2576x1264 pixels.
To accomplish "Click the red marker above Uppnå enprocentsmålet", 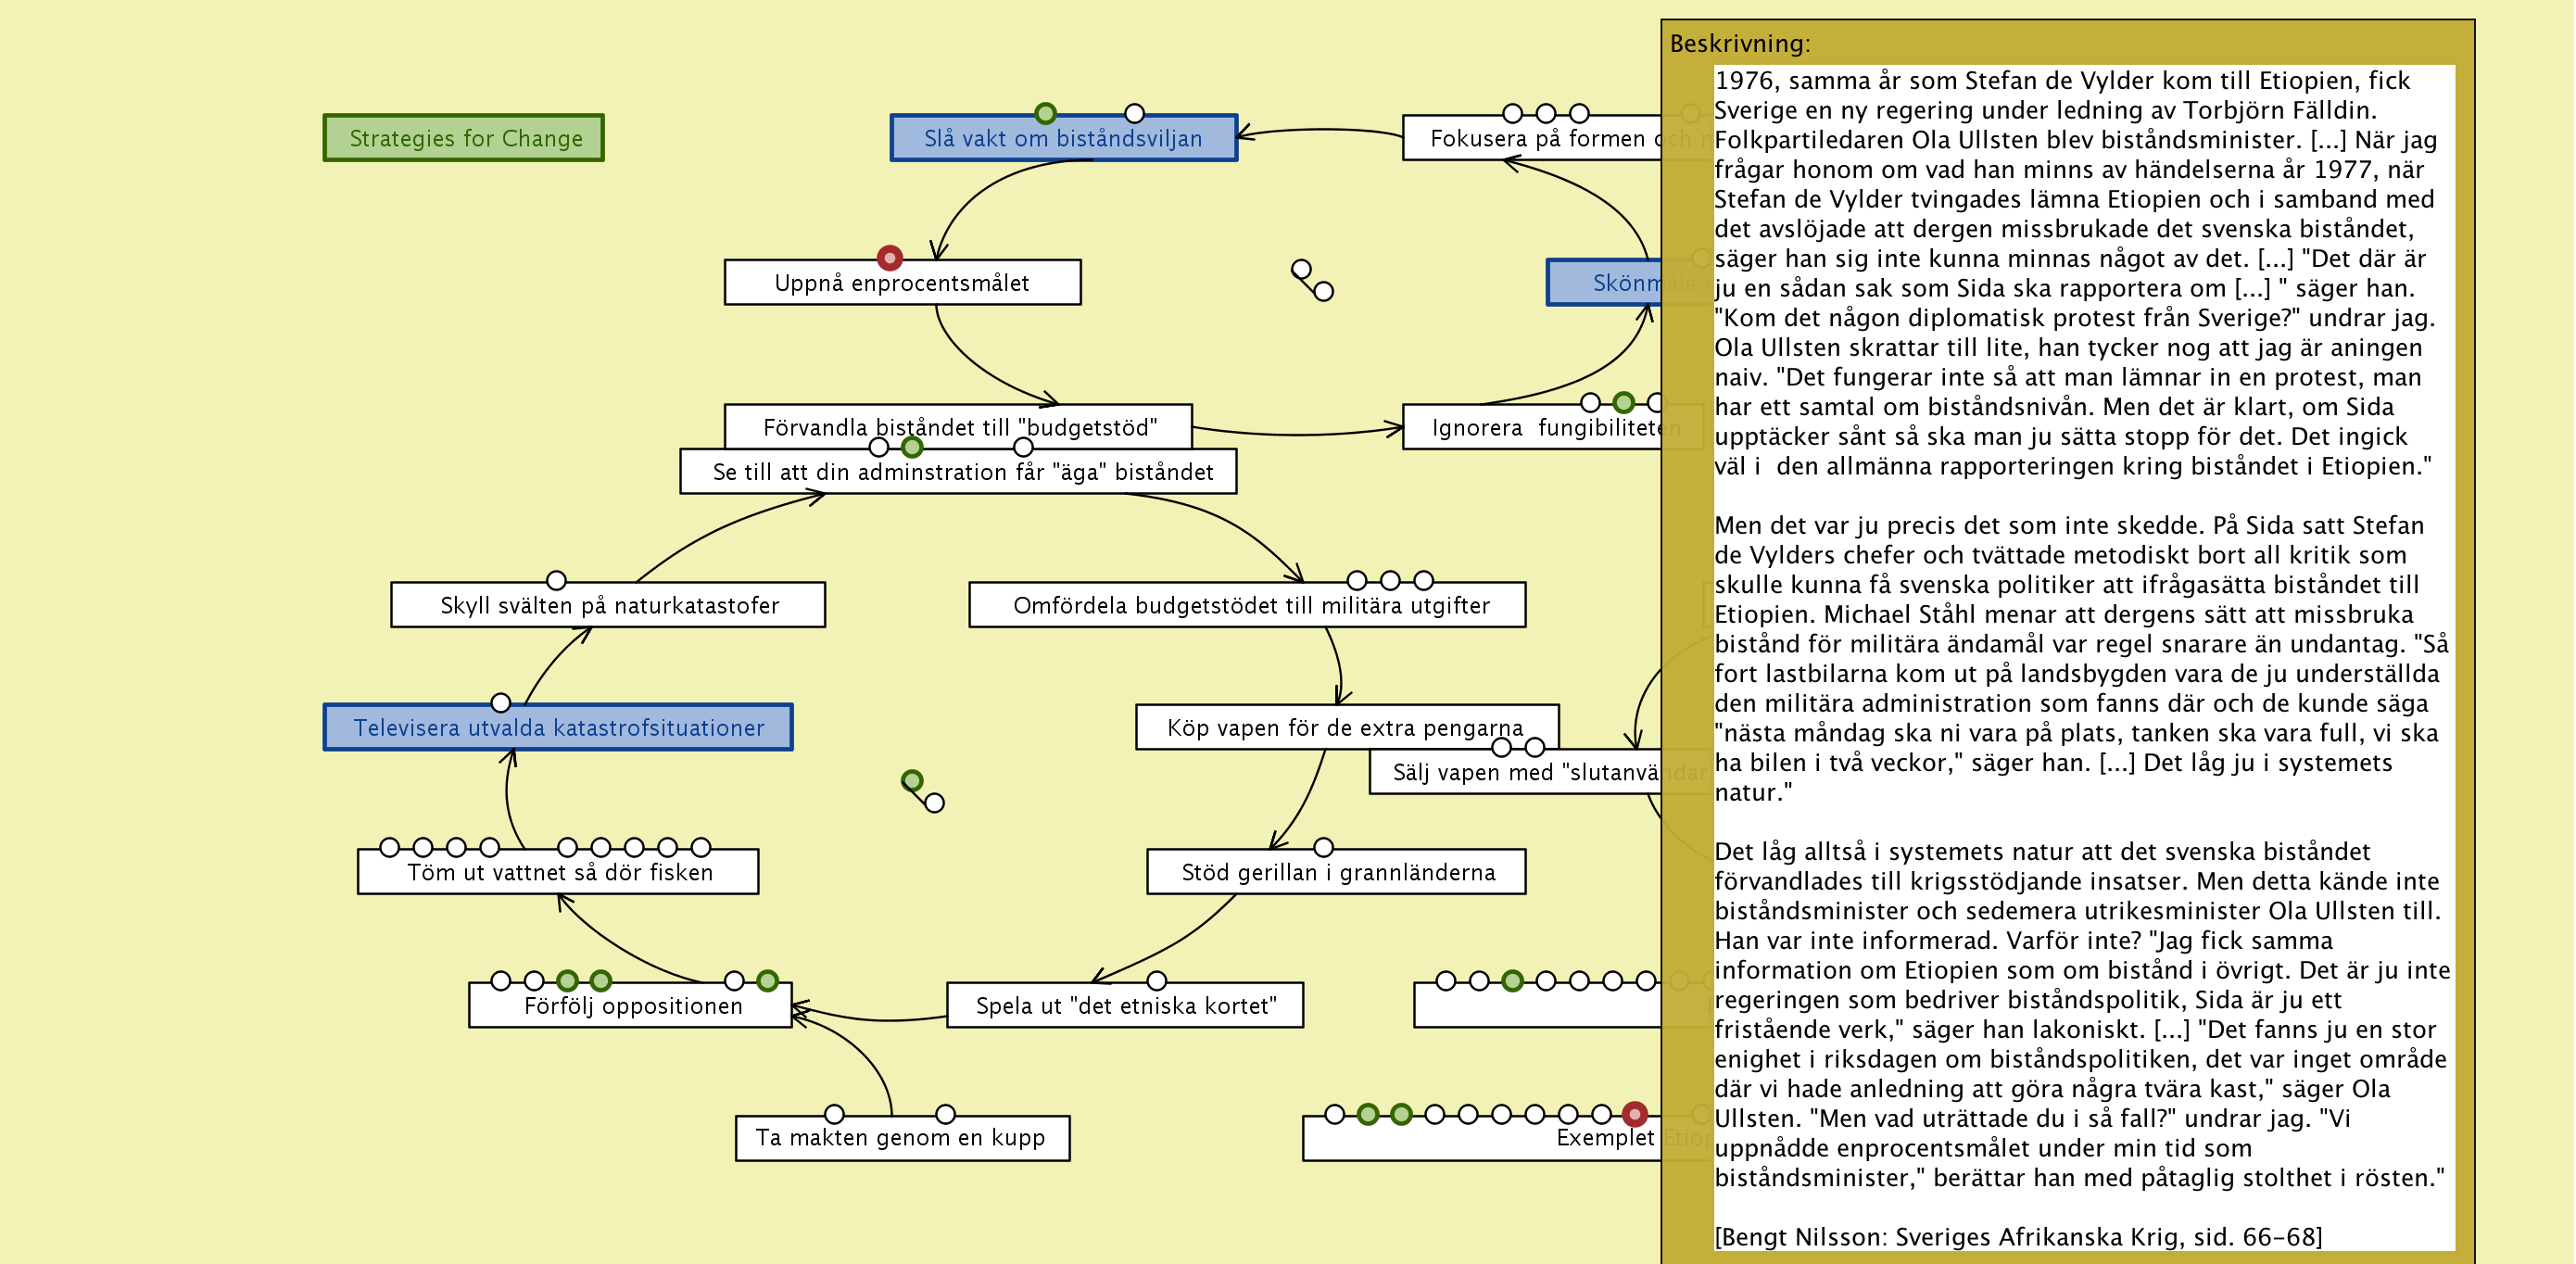I will pyautogui.click(x=889, y=258).
